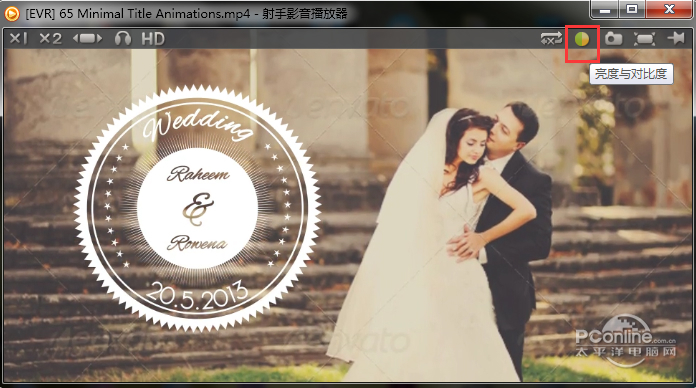Toggle HD quality mode

click(153, 39)
